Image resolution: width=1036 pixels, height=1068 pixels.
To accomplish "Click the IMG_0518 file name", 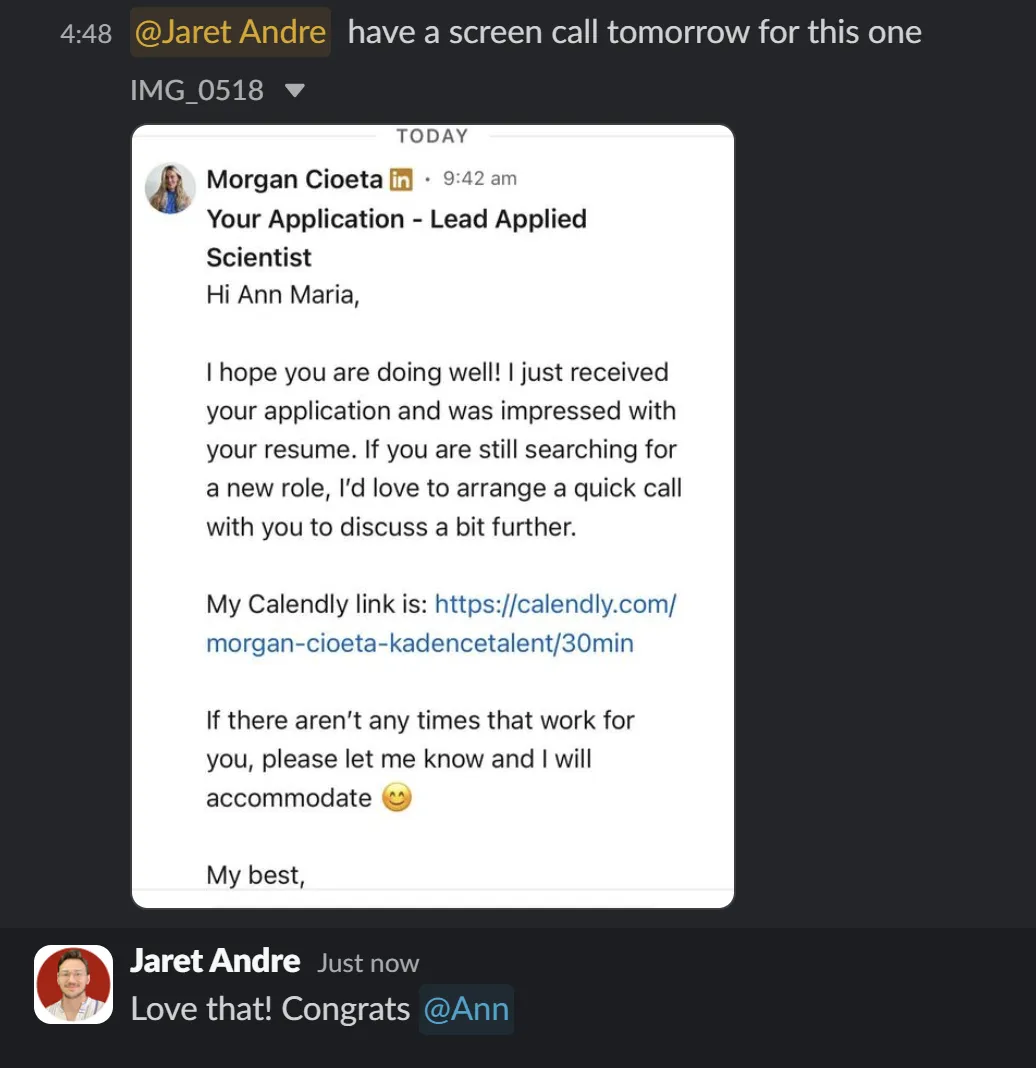I will pyautogui.click(x=197, y=91).
